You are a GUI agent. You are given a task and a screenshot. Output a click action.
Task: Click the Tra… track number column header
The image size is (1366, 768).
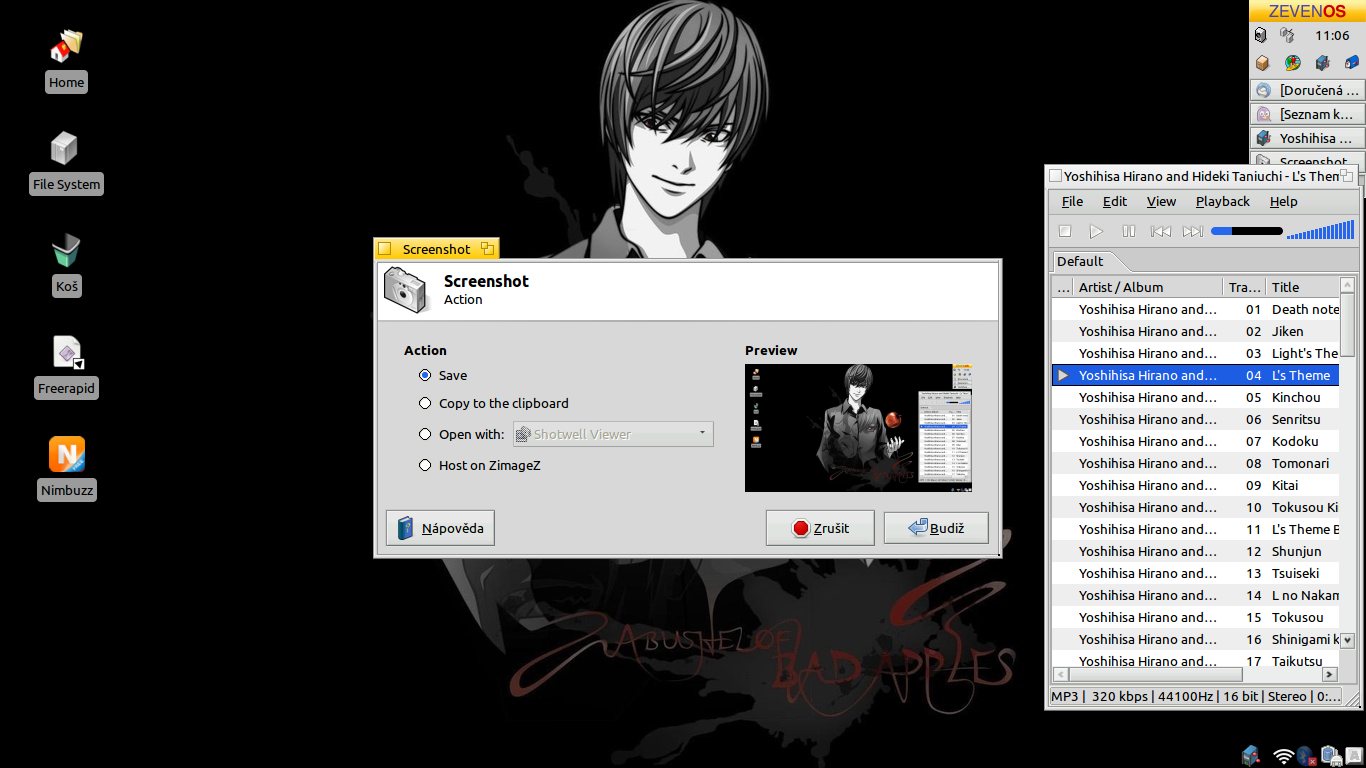(1244, 287)
